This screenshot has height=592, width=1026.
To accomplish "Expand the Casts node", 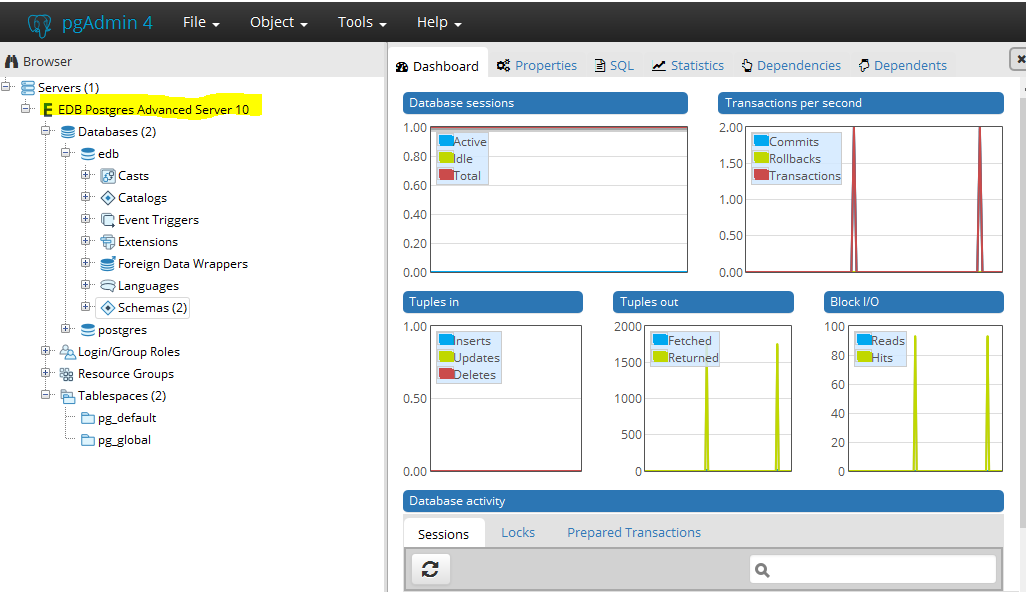I will pyautogui.click(x=85, y=175).
